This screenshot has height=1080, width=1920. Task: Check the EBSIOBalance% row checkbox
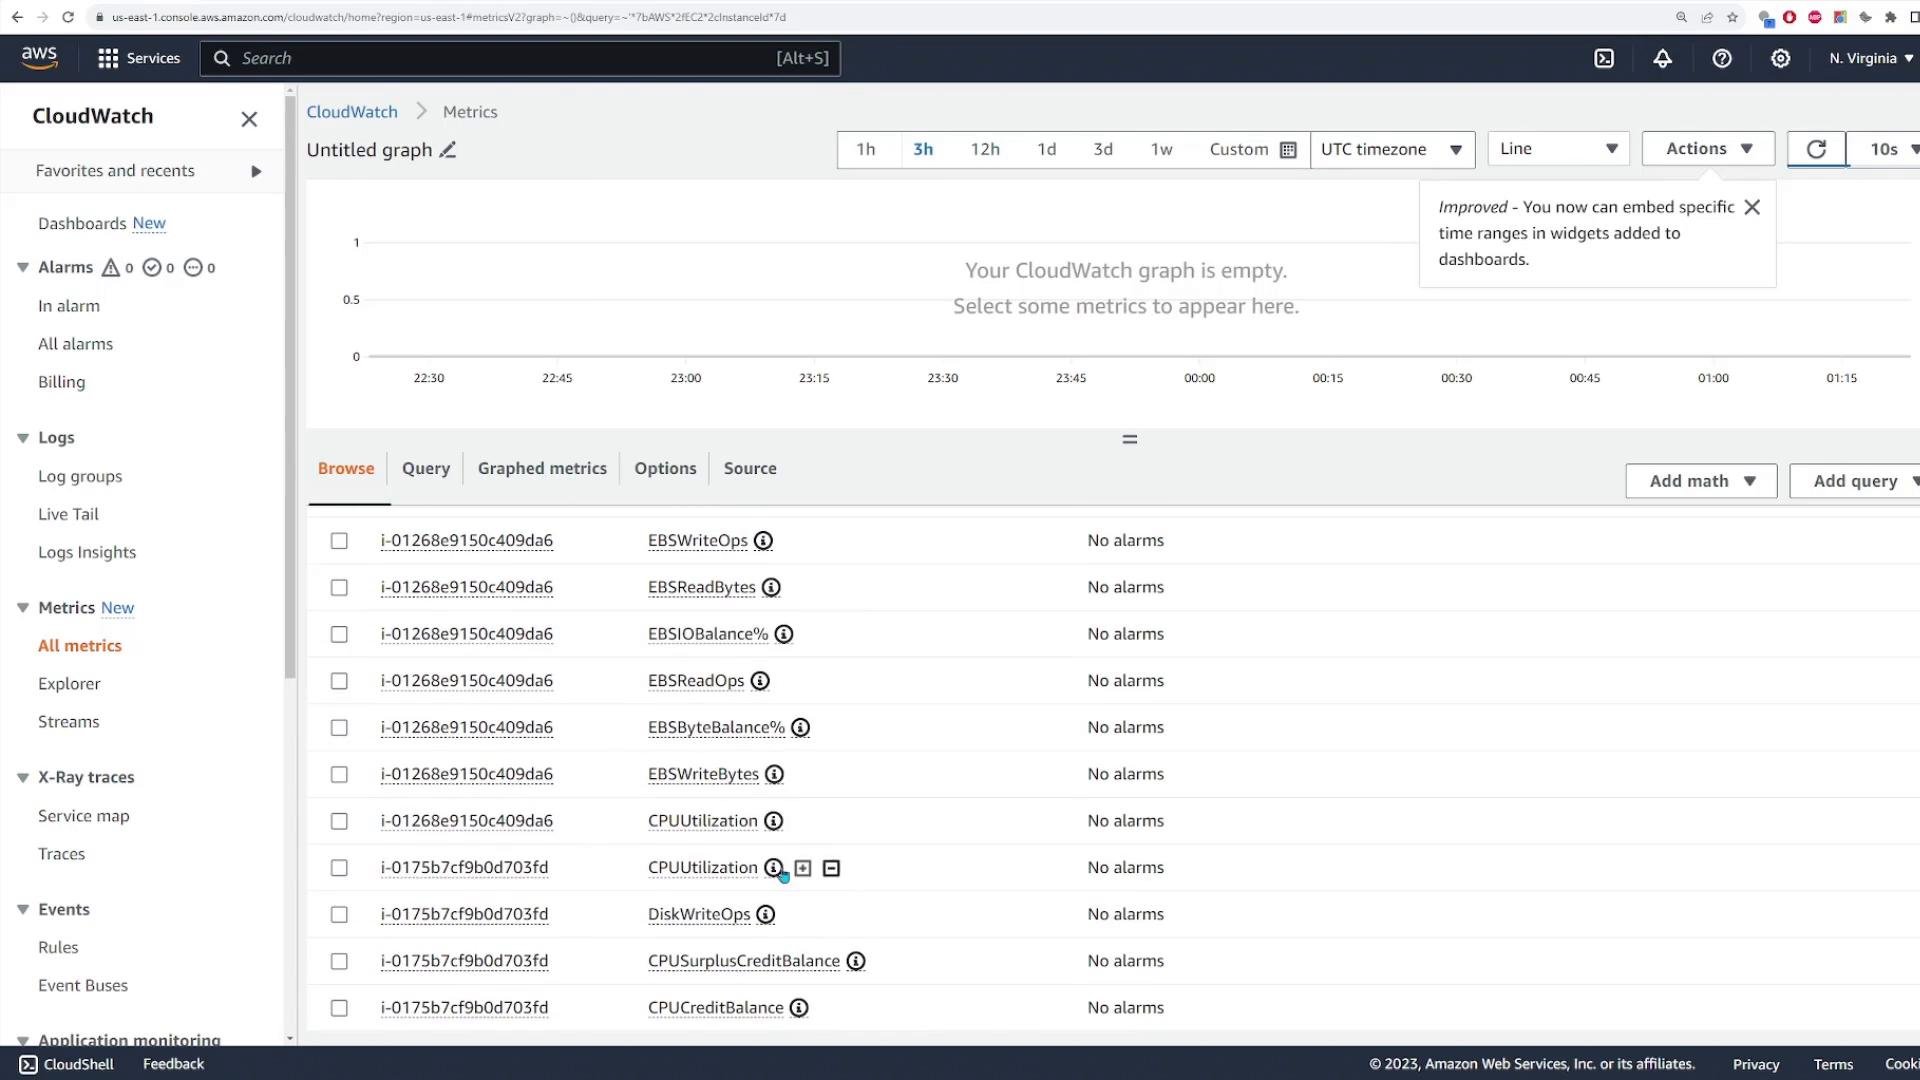coord(339,634)
